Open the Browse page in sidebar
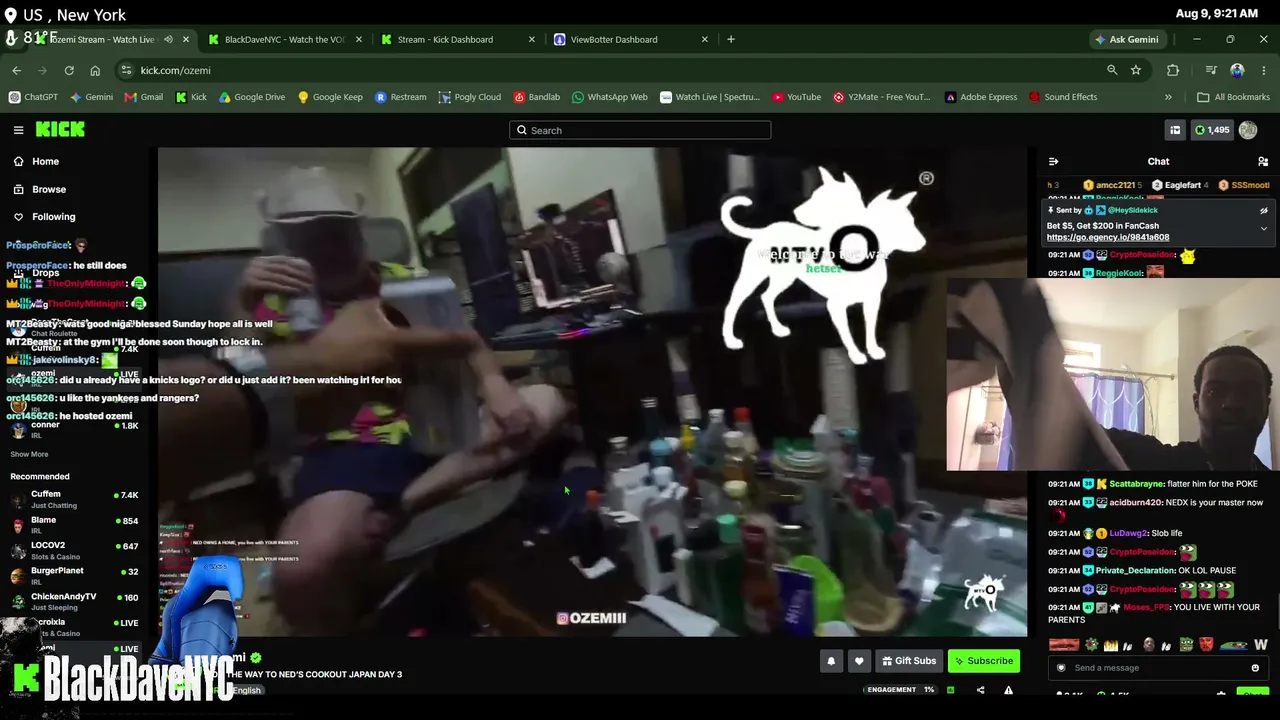1280x720 pixels. 48,189
